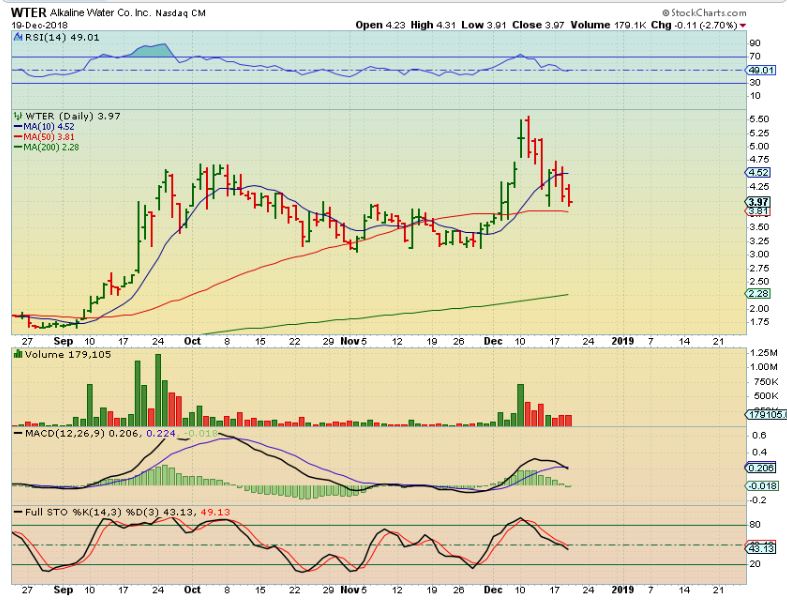Click the MACD(12,26,9) 0.206 legend label

[x=83, y=433]
